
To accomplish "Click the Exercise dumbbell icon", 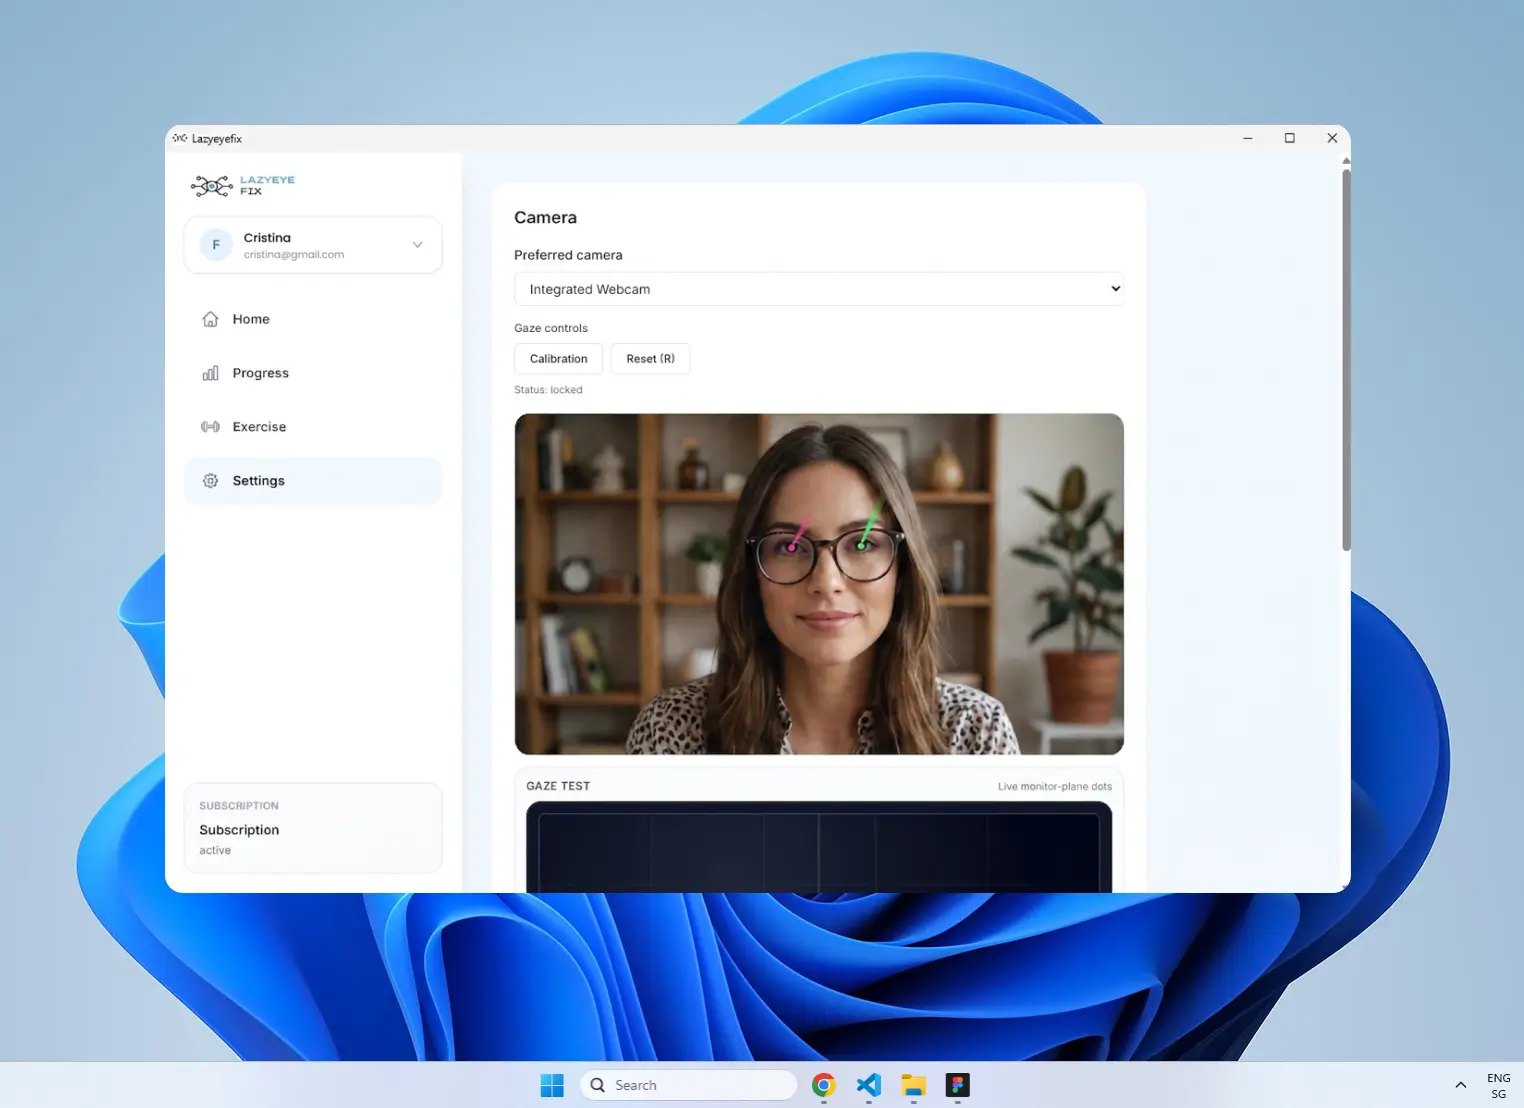I will click(210, 426).
